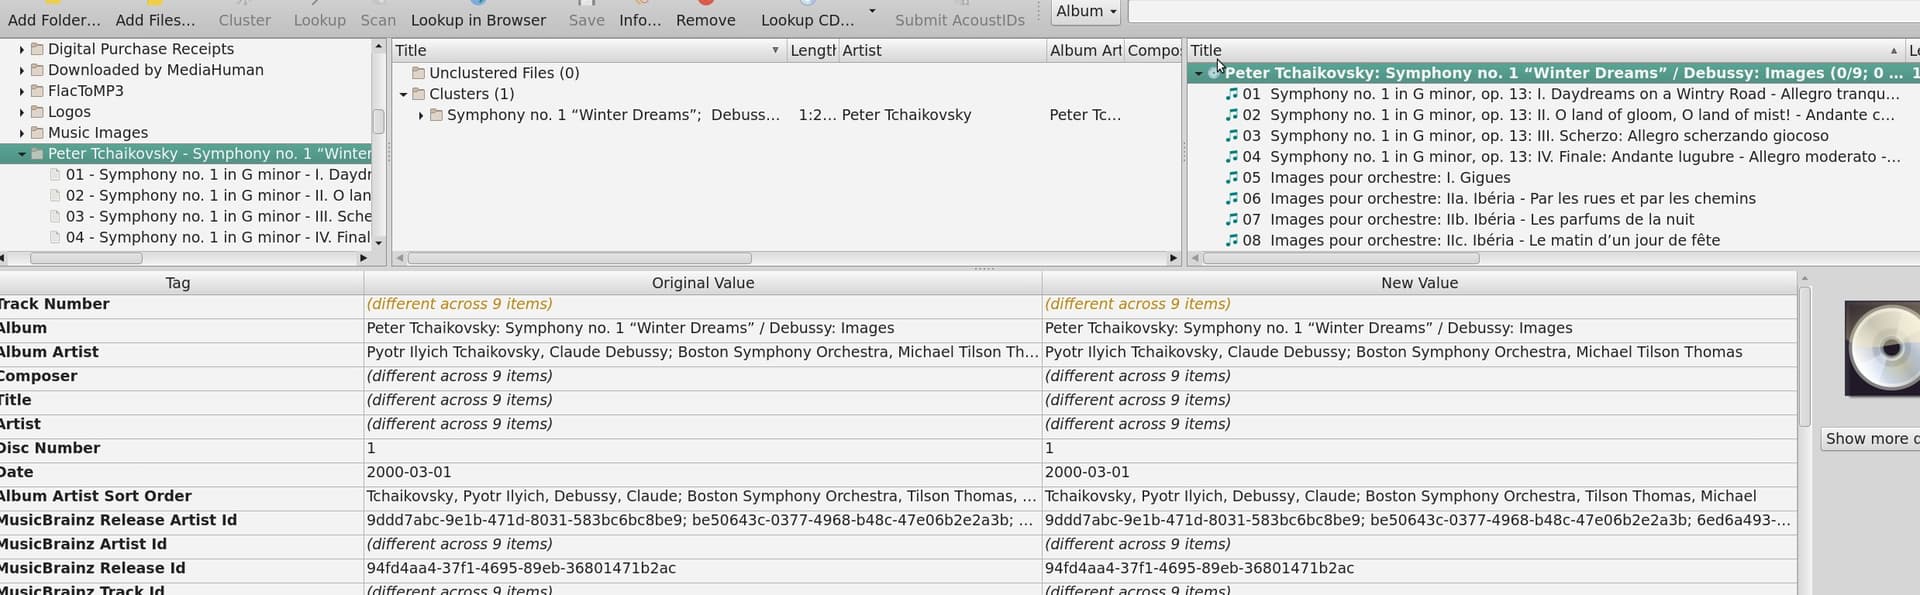Select the Logos folder in file browser
This screenshot has width=1920, height=595.
[69, 112]
